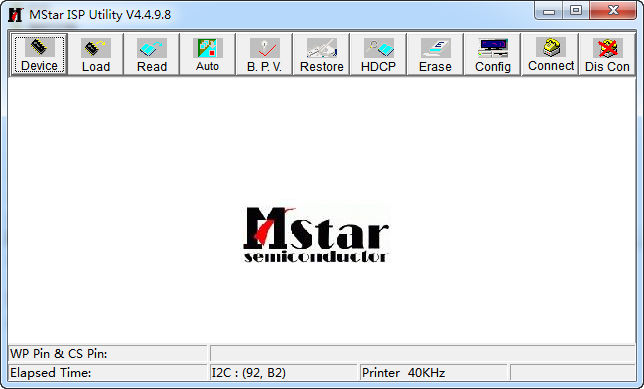Select the Erase flash tool

435,54
